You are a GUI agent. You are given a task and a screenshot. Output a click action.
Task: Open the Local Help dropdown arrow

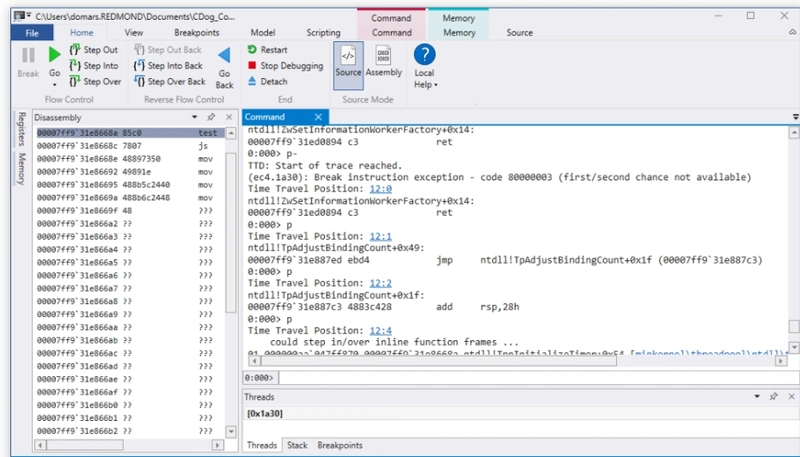point(436,85)
